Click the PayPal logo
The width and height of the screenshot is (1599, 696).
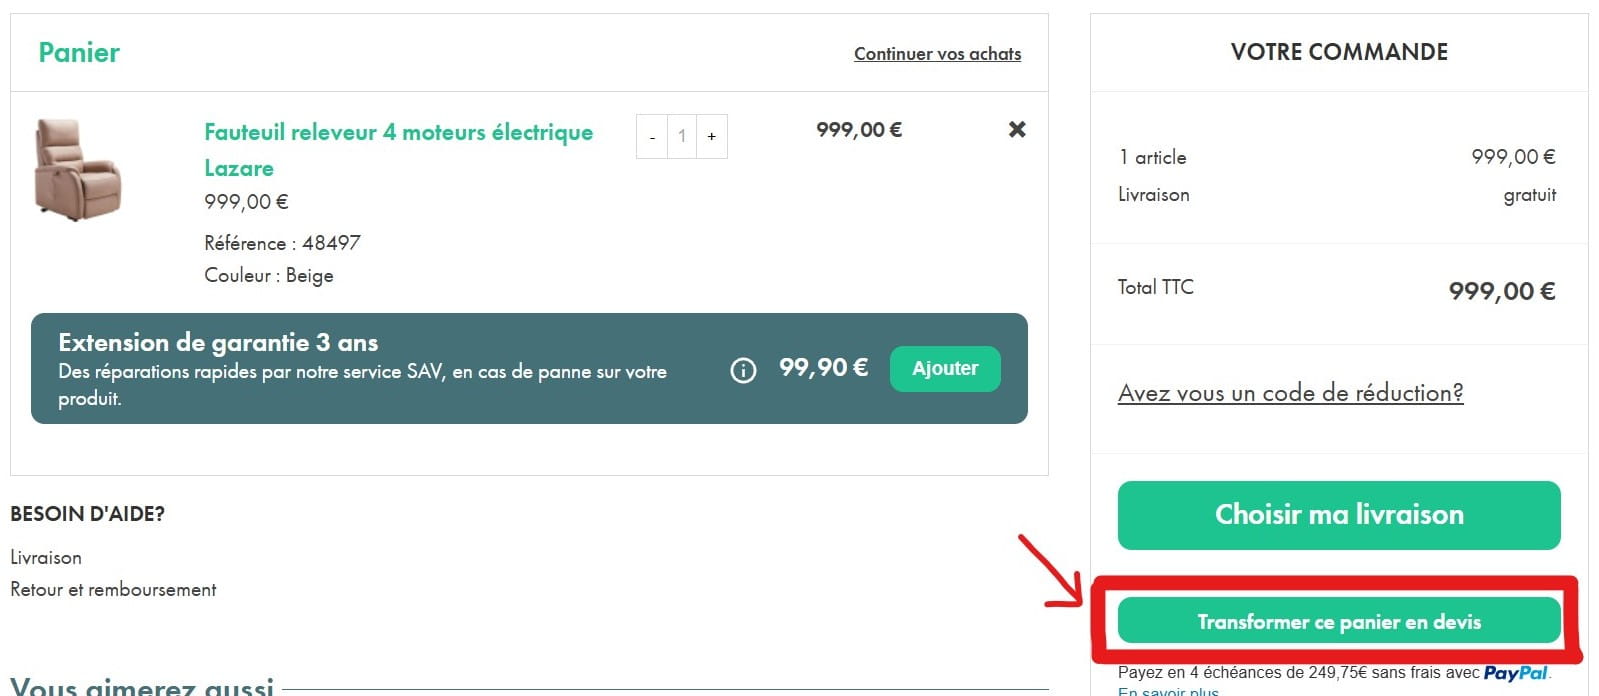click(1516, 673)
